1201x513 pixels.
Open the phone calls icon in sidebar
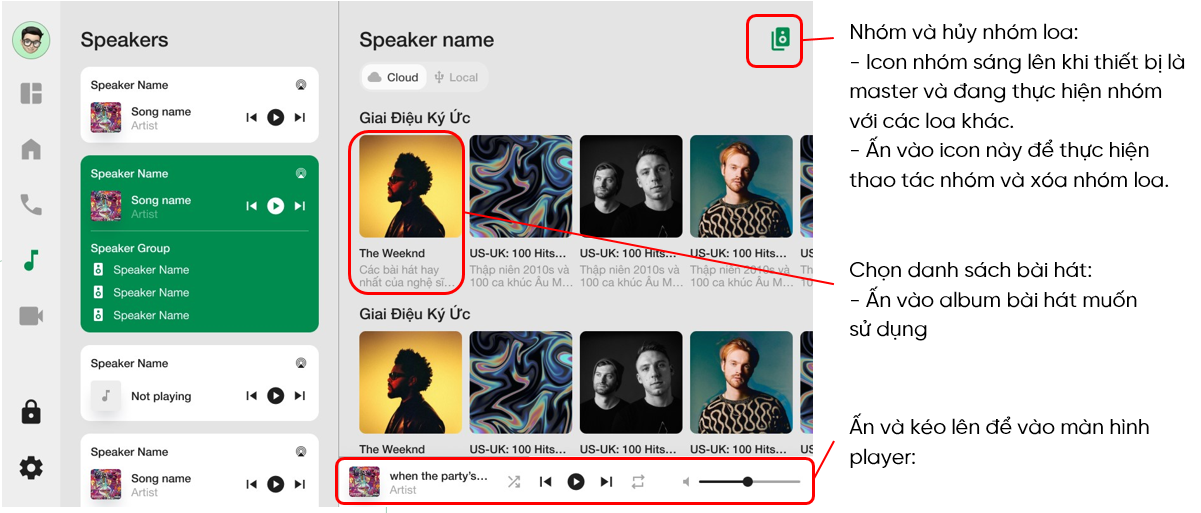pos(31,205)
